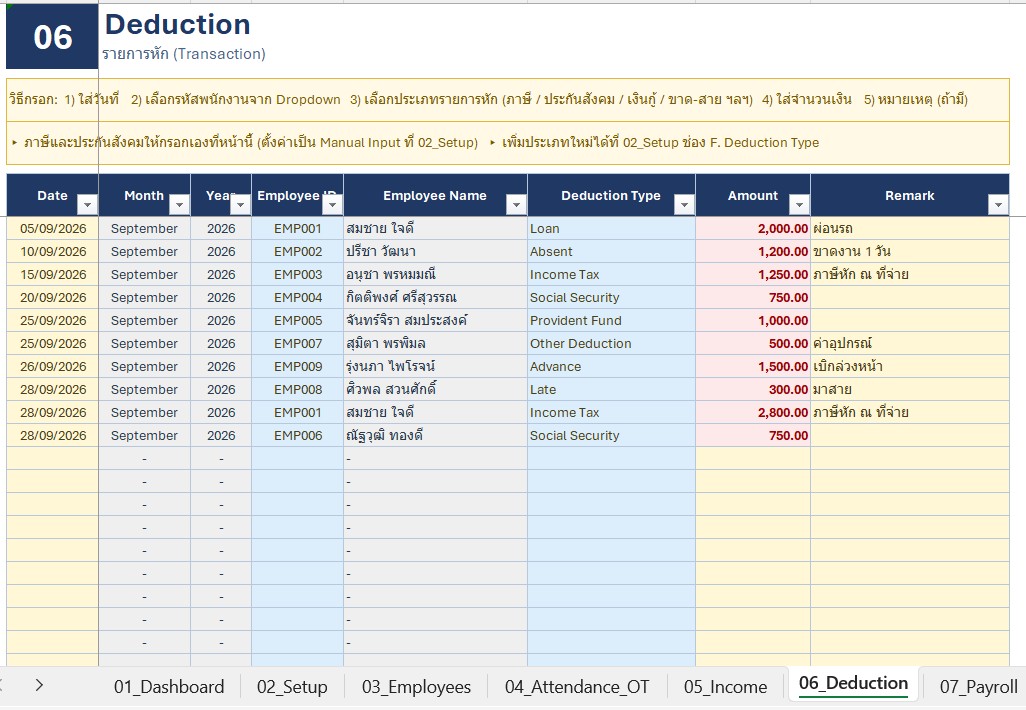Switch to the 01_Dashboard sheet tab
The image size is (1026, 710).
click(169, 686)
